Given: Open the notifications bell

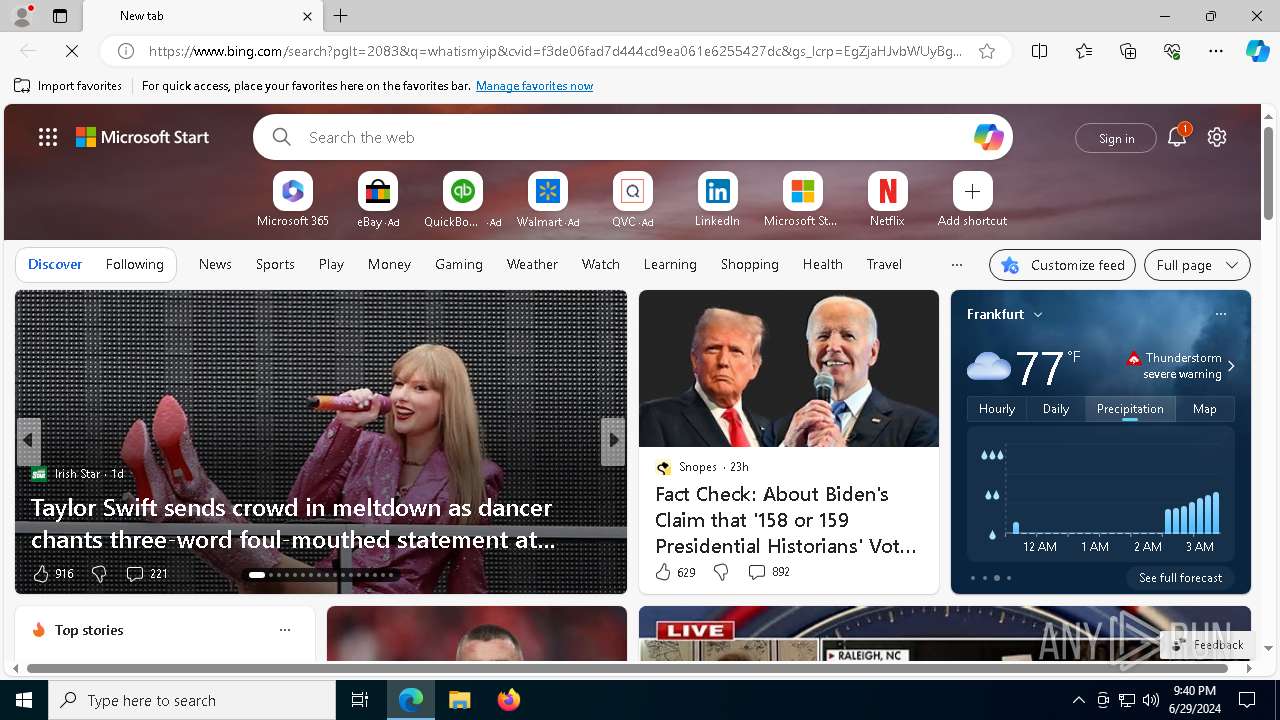Looking at the screenshot, I should tap(1177, 137).
